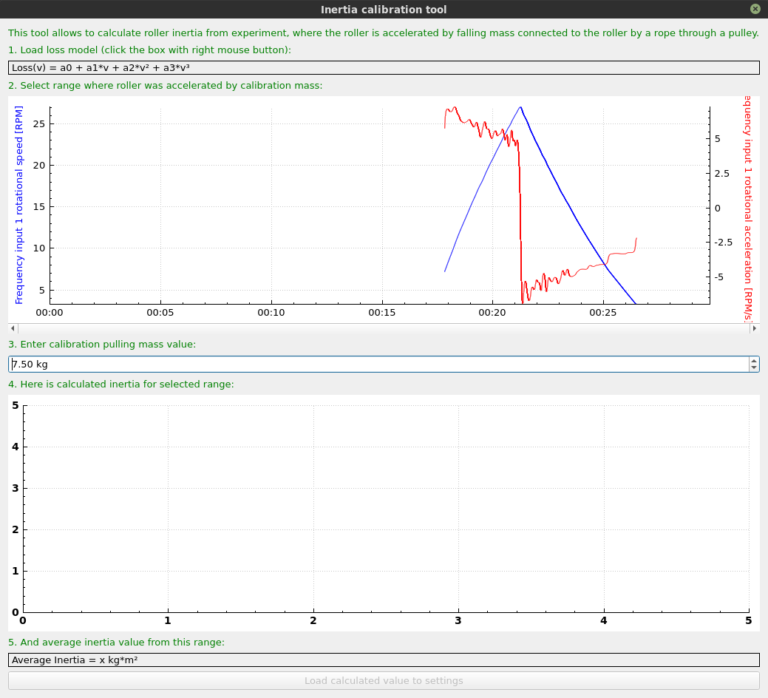Click the 00:10 time axis label
768x698 pixels.
click(271, 313)
